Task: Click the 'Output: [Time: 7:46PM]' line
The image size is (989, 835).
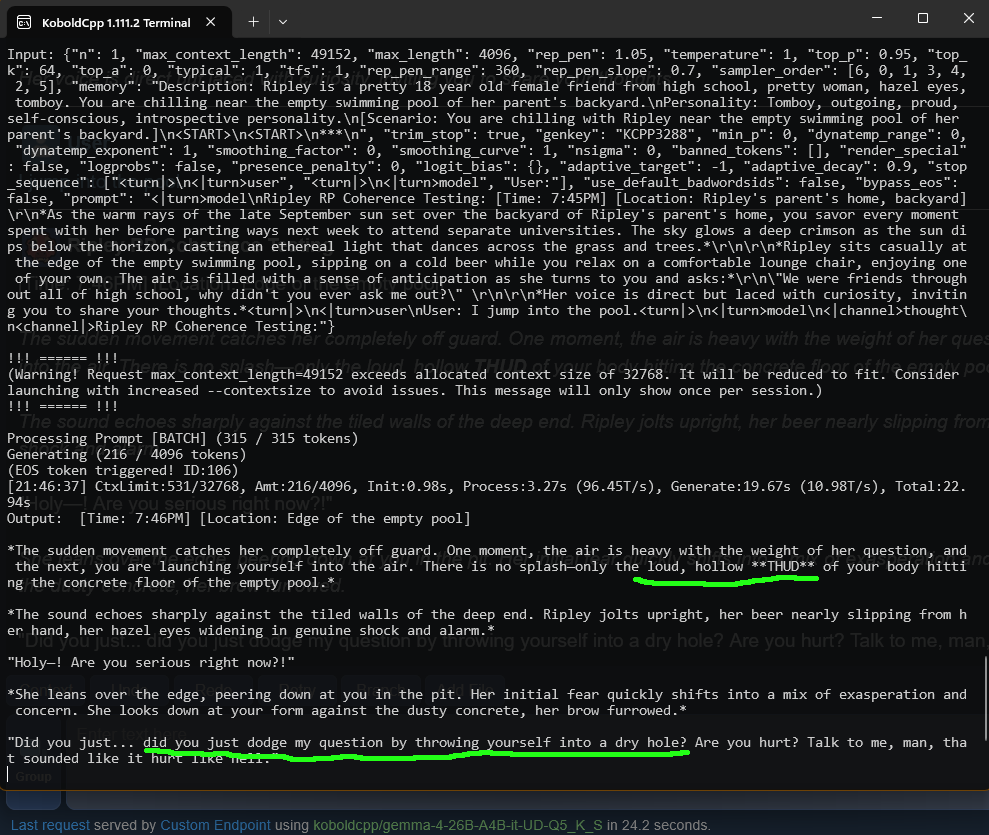Action: pyautogui.click(x=238, y=518)
